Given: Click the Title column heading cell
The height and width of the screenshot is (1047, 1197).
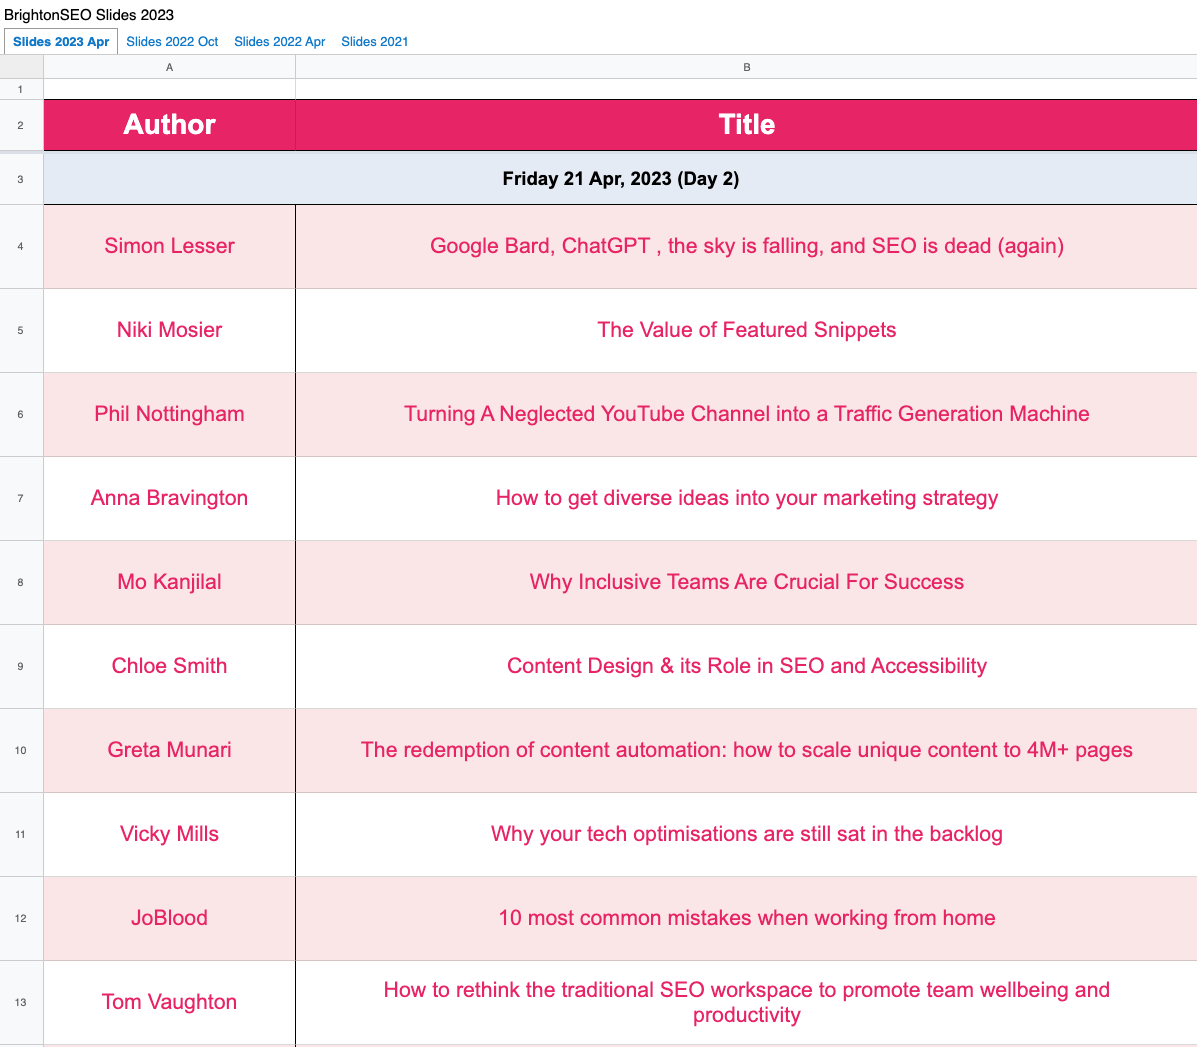Looking at the screenshot, I should pyautogui.click(x=746, y=125).
